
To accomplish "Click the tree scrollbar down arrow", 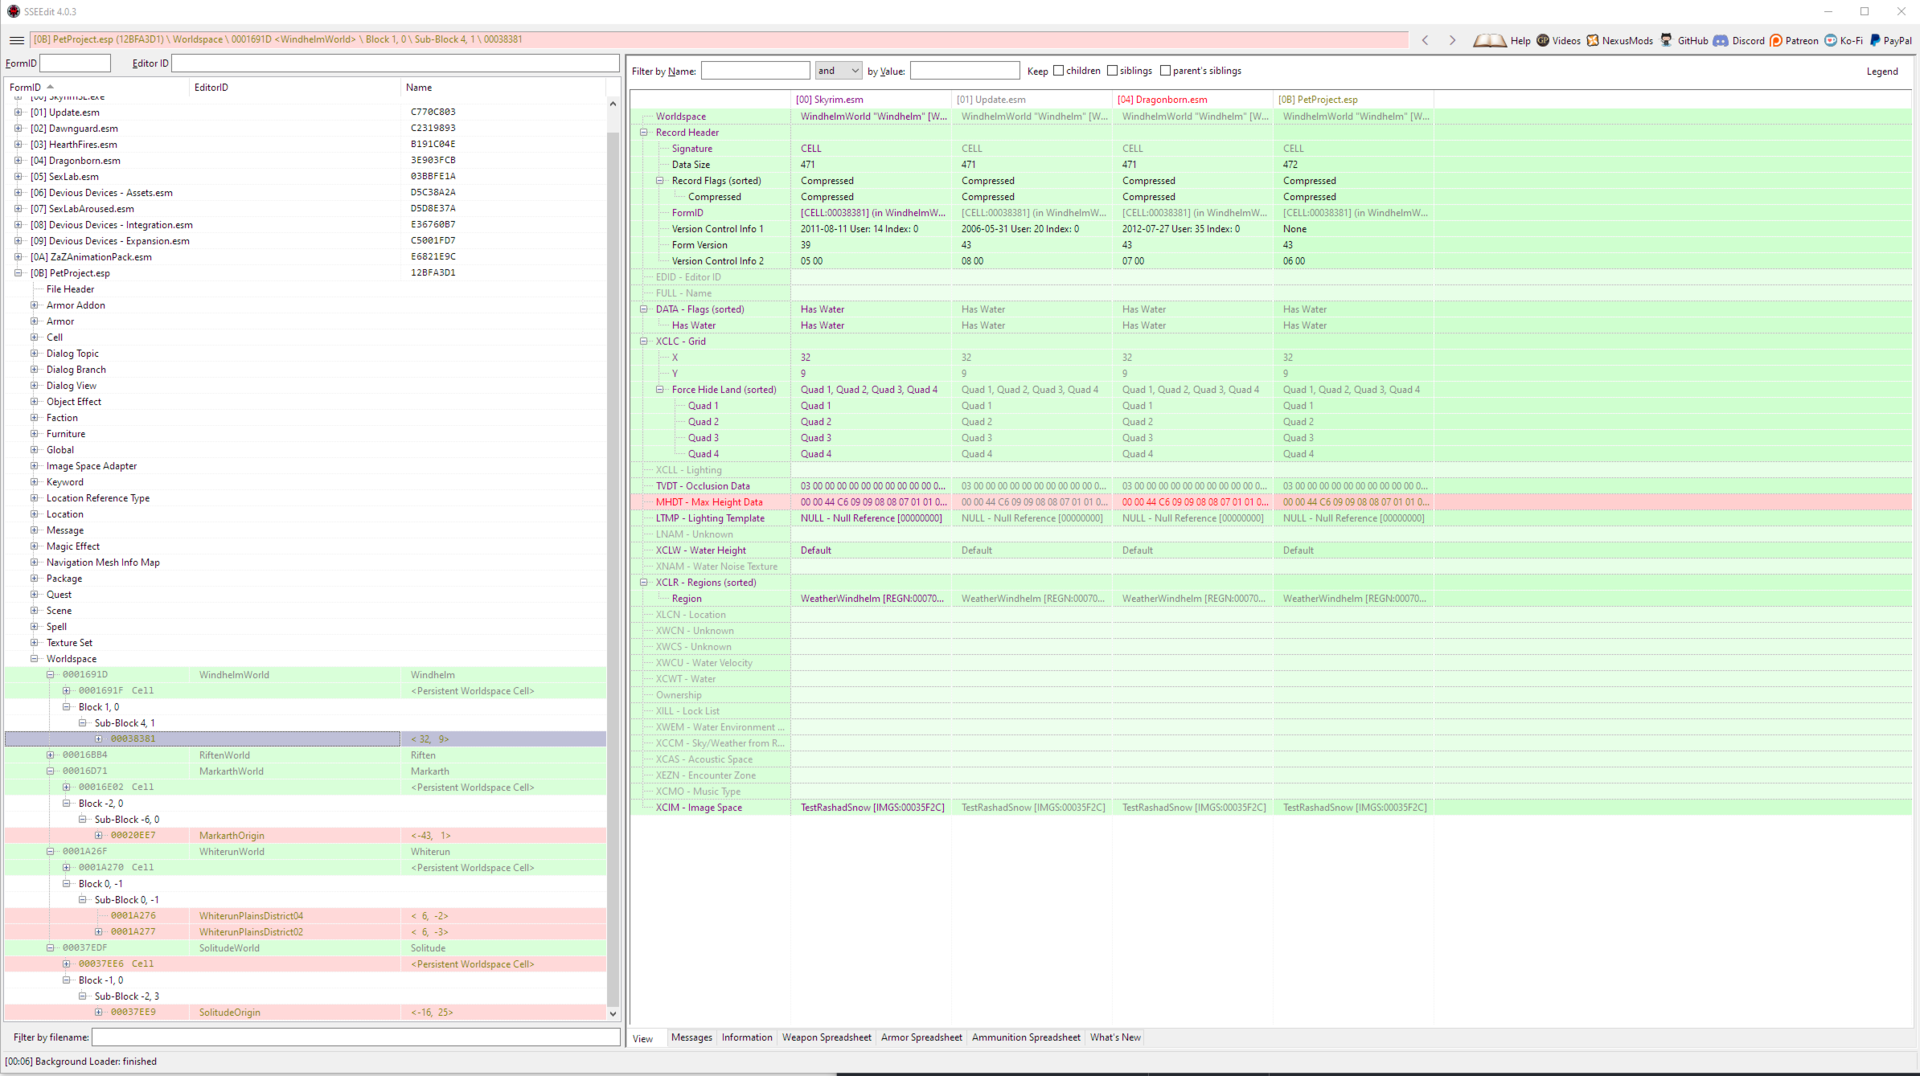I will coord(613,1013).
